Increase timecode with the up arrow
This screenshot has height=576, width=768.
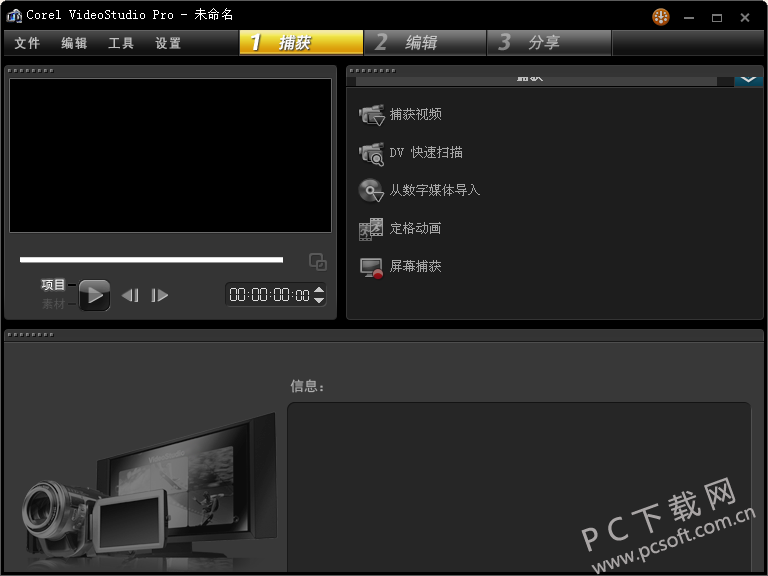point(319,289)
